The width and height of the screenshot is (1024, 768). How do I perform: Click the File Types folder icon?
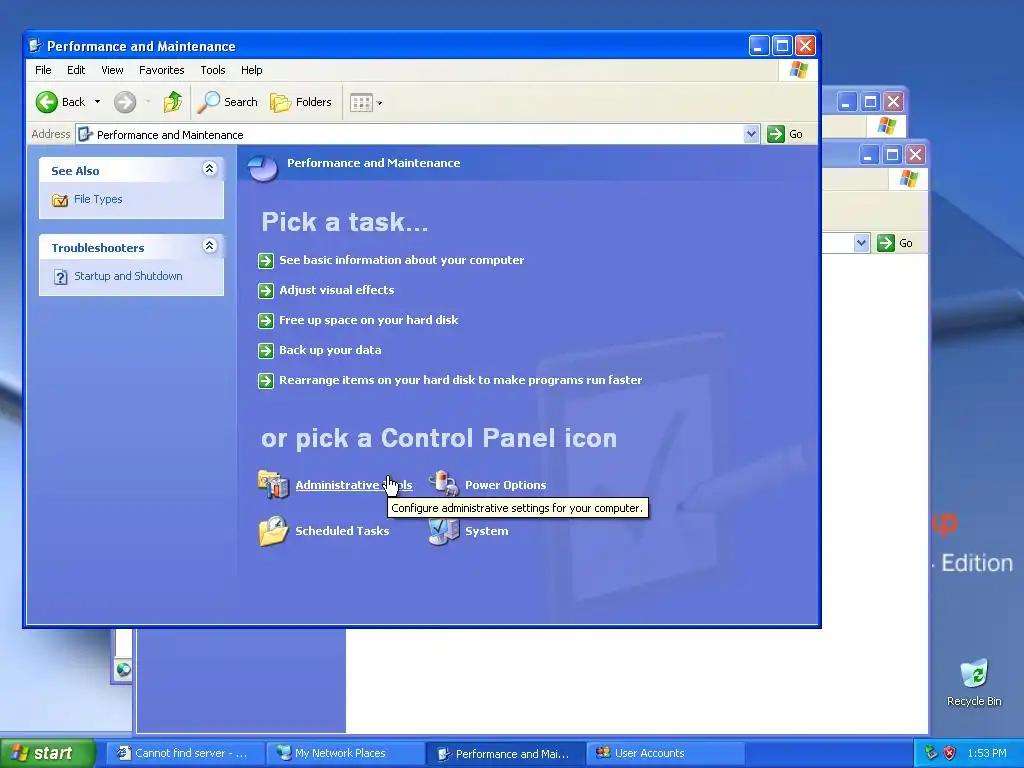click(x=60, y=200)
